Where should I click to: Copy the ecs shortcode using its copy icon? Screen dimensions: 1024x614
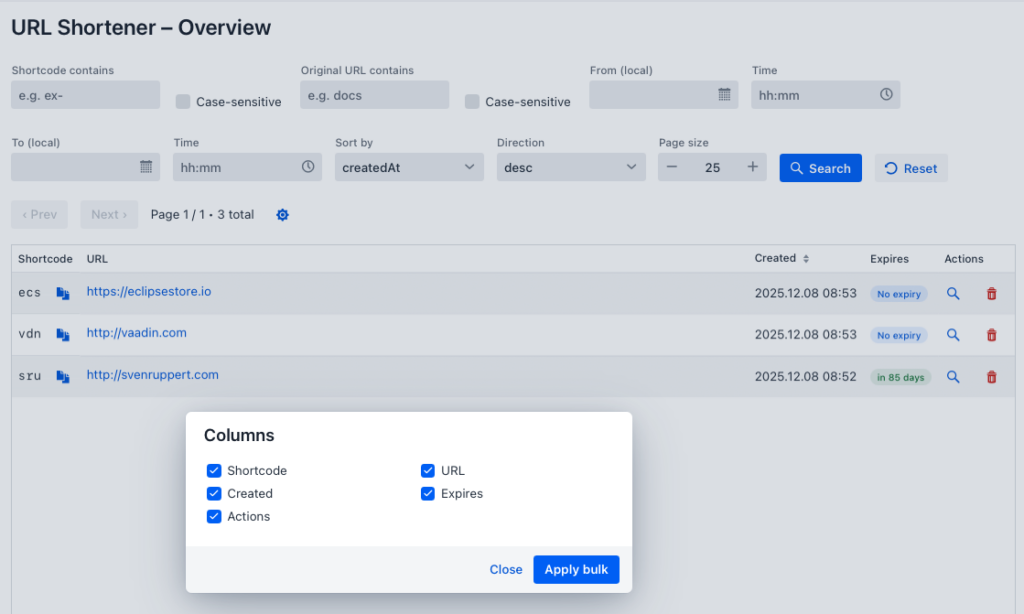(63, 292)
